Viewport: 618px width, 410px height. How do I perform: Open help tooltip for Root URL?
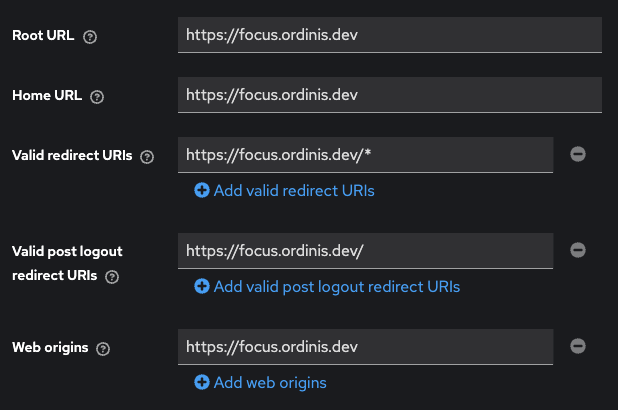[90, 37]
